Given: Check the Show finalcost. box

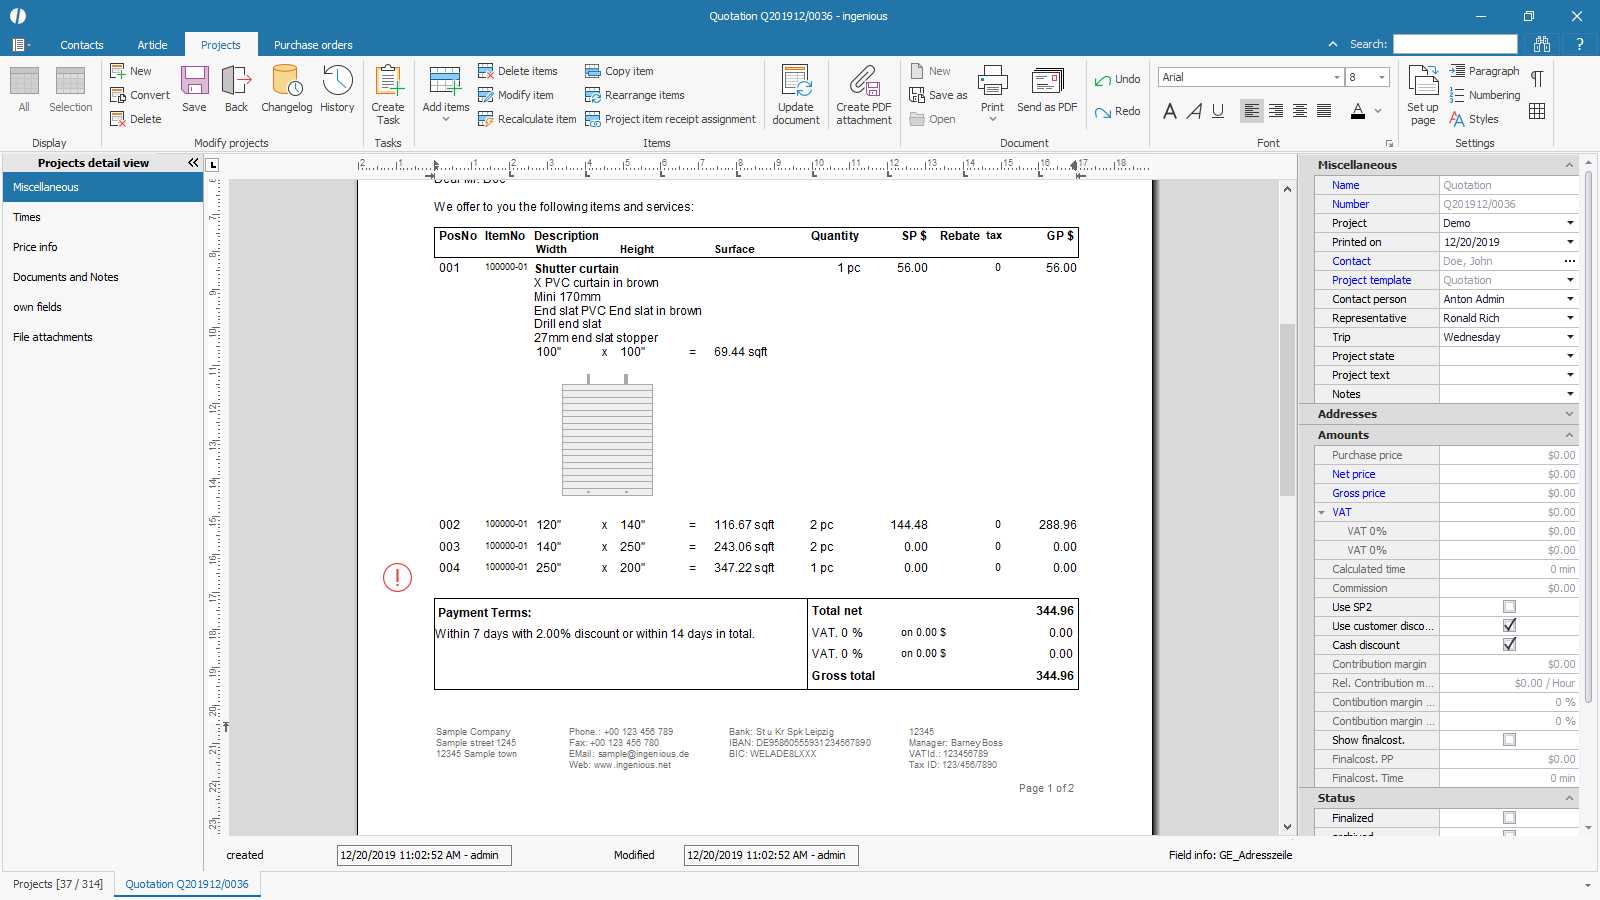Looking at the screenshot, I should pyautogui.click(x=1509, y=740).
